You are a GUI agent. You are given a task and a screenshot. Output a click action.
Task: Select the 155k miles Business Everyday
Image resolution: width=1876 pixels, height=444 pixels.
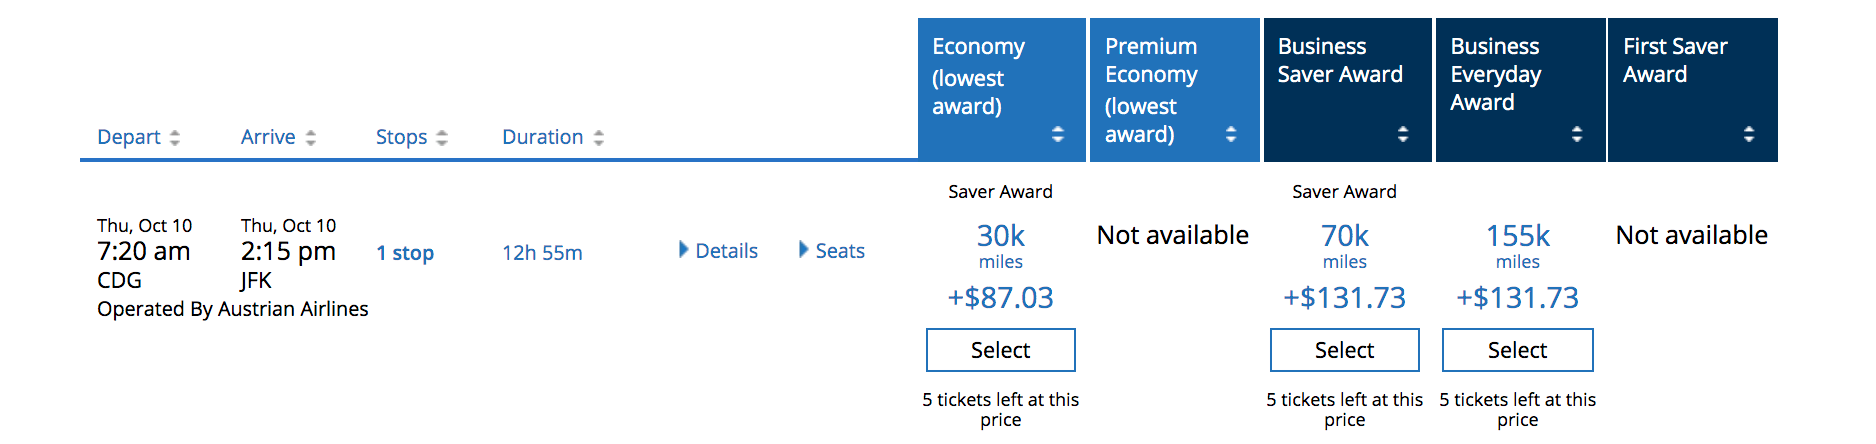[x=1517, y=350]
